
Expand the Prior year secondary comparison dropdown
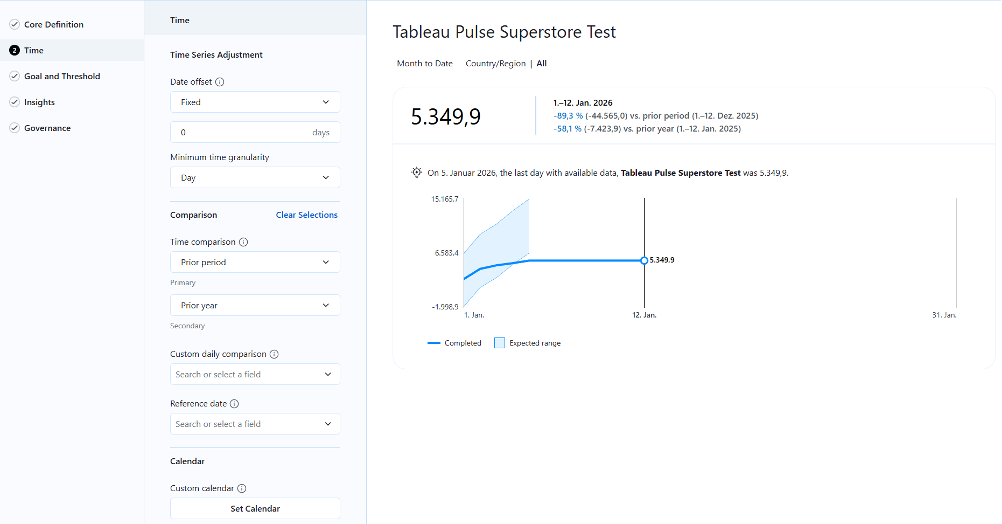click(255, 305)
